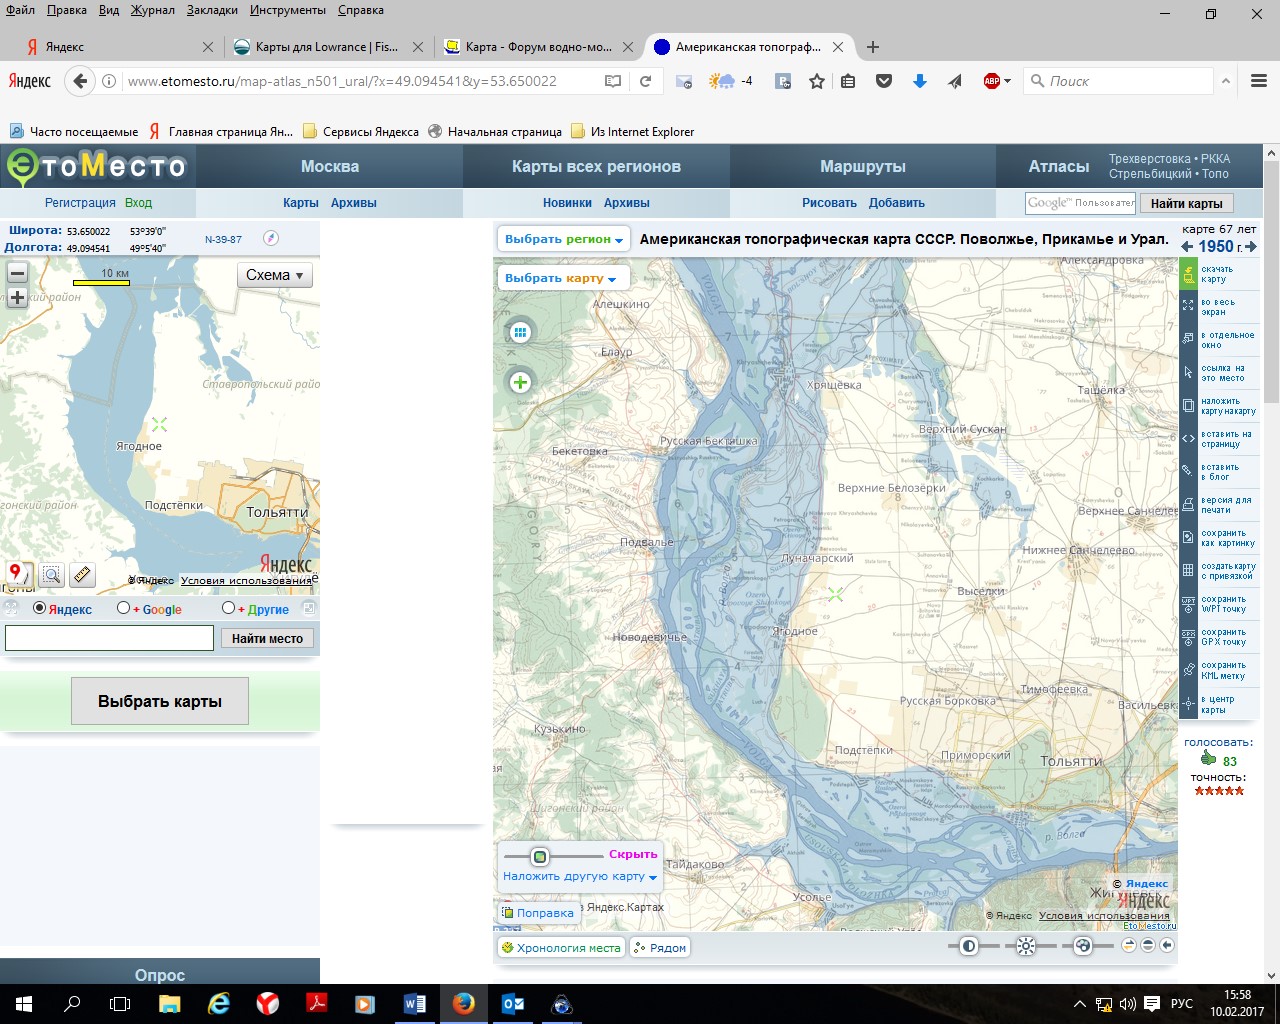Select the Google radio button
1280x1024 pixels.
click(123, 608)
